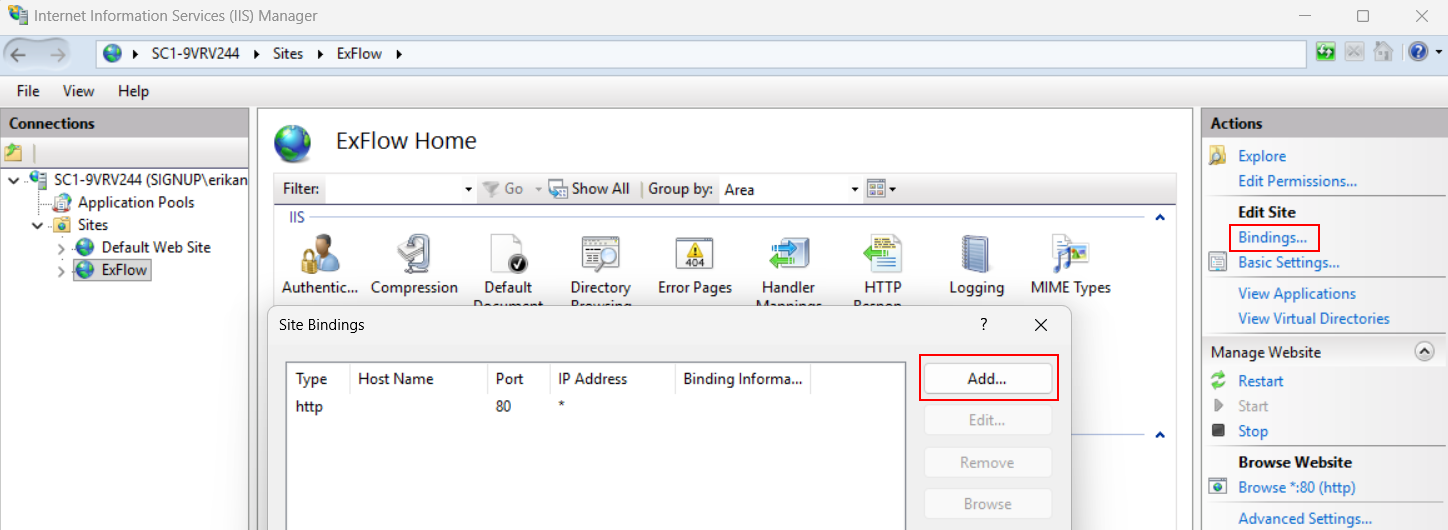The image size is (1448, 530).
Task: Click ExFlow in the address breadcrumb
Action: click(359, 54)
